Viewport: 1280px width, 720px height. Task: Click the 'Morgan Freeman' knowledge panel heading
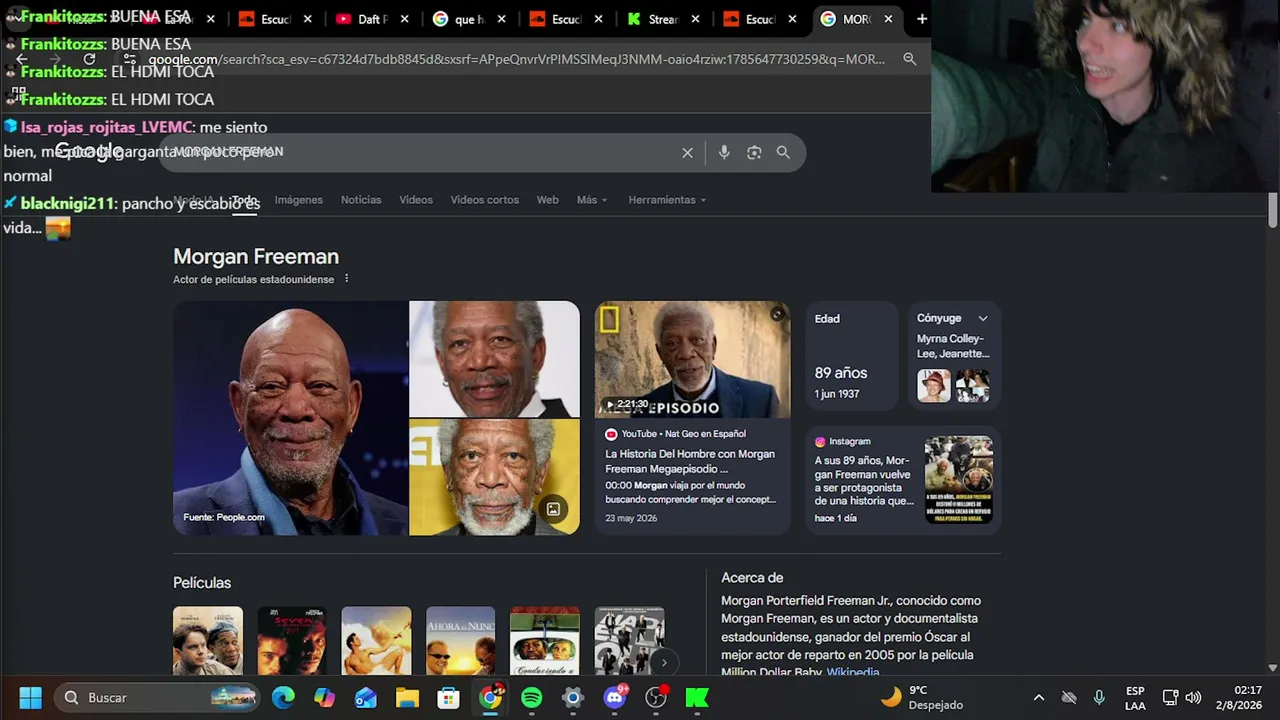point(256,256)
